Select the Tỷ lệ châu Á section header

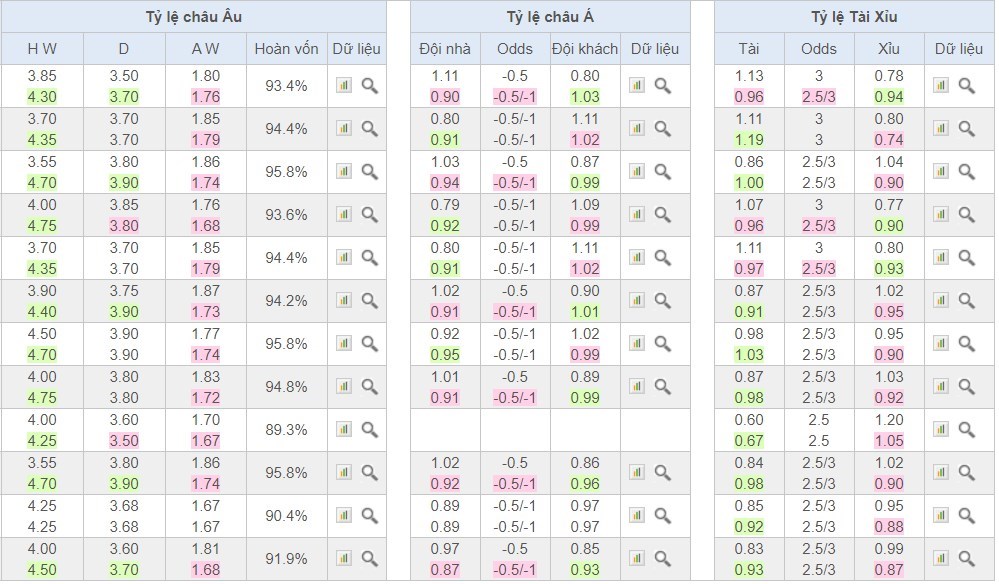point(550,17)
